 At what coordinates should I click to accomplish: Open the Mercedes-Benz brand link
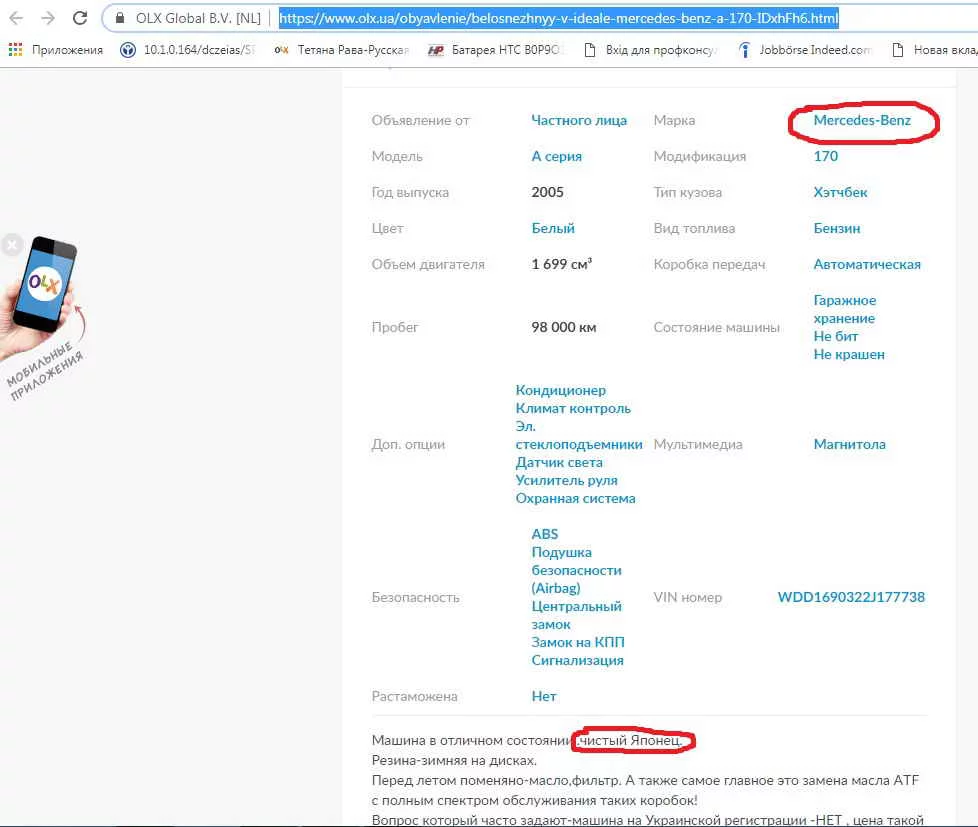point(862,120)
